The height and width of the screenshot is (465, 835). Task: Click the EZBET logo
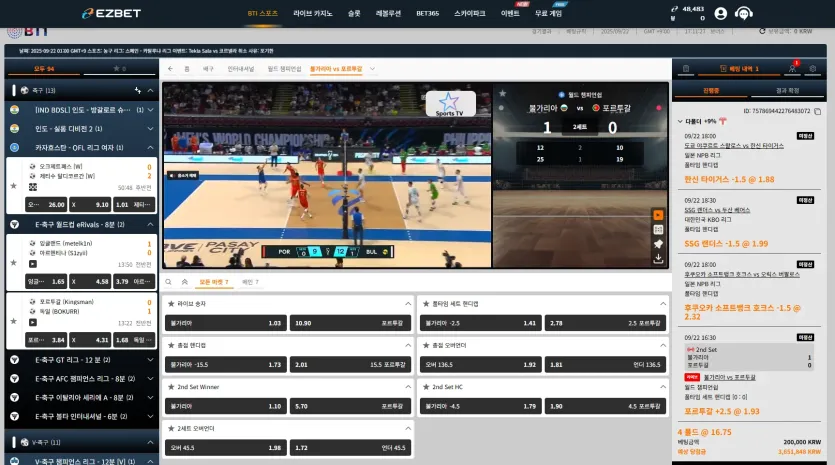(111, 13)
